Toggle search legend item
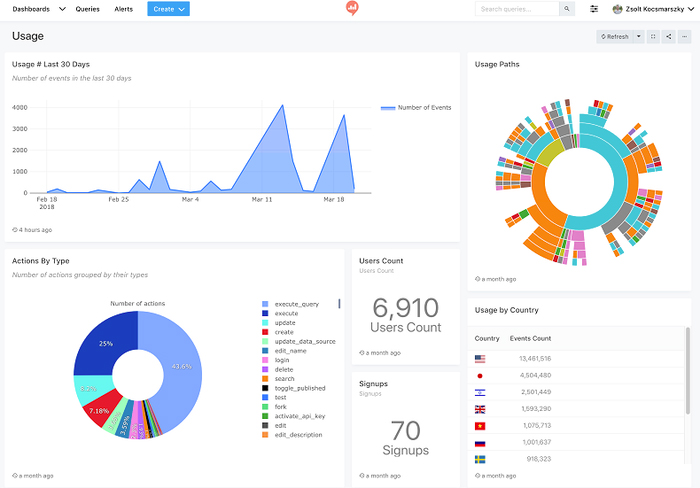700x488 pixels. 278,379
